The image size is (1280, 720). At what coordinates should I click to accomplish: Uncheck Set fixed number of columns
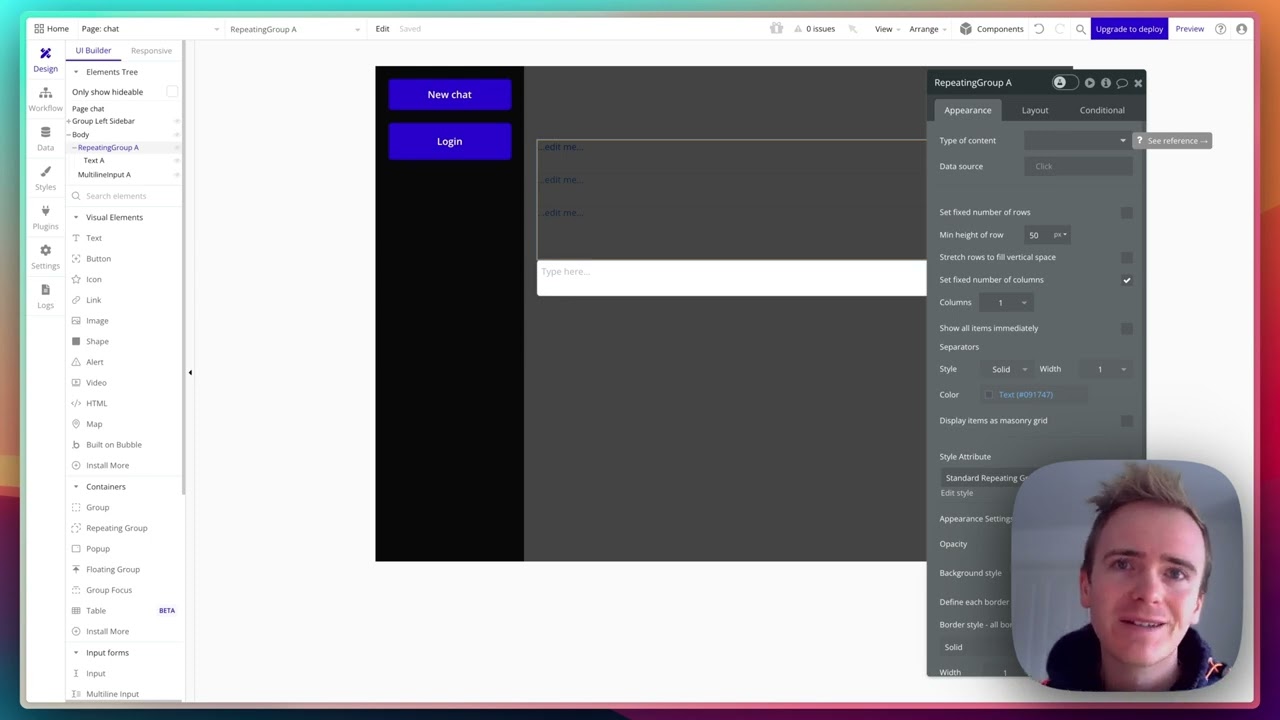click(x=1127, y=280)
